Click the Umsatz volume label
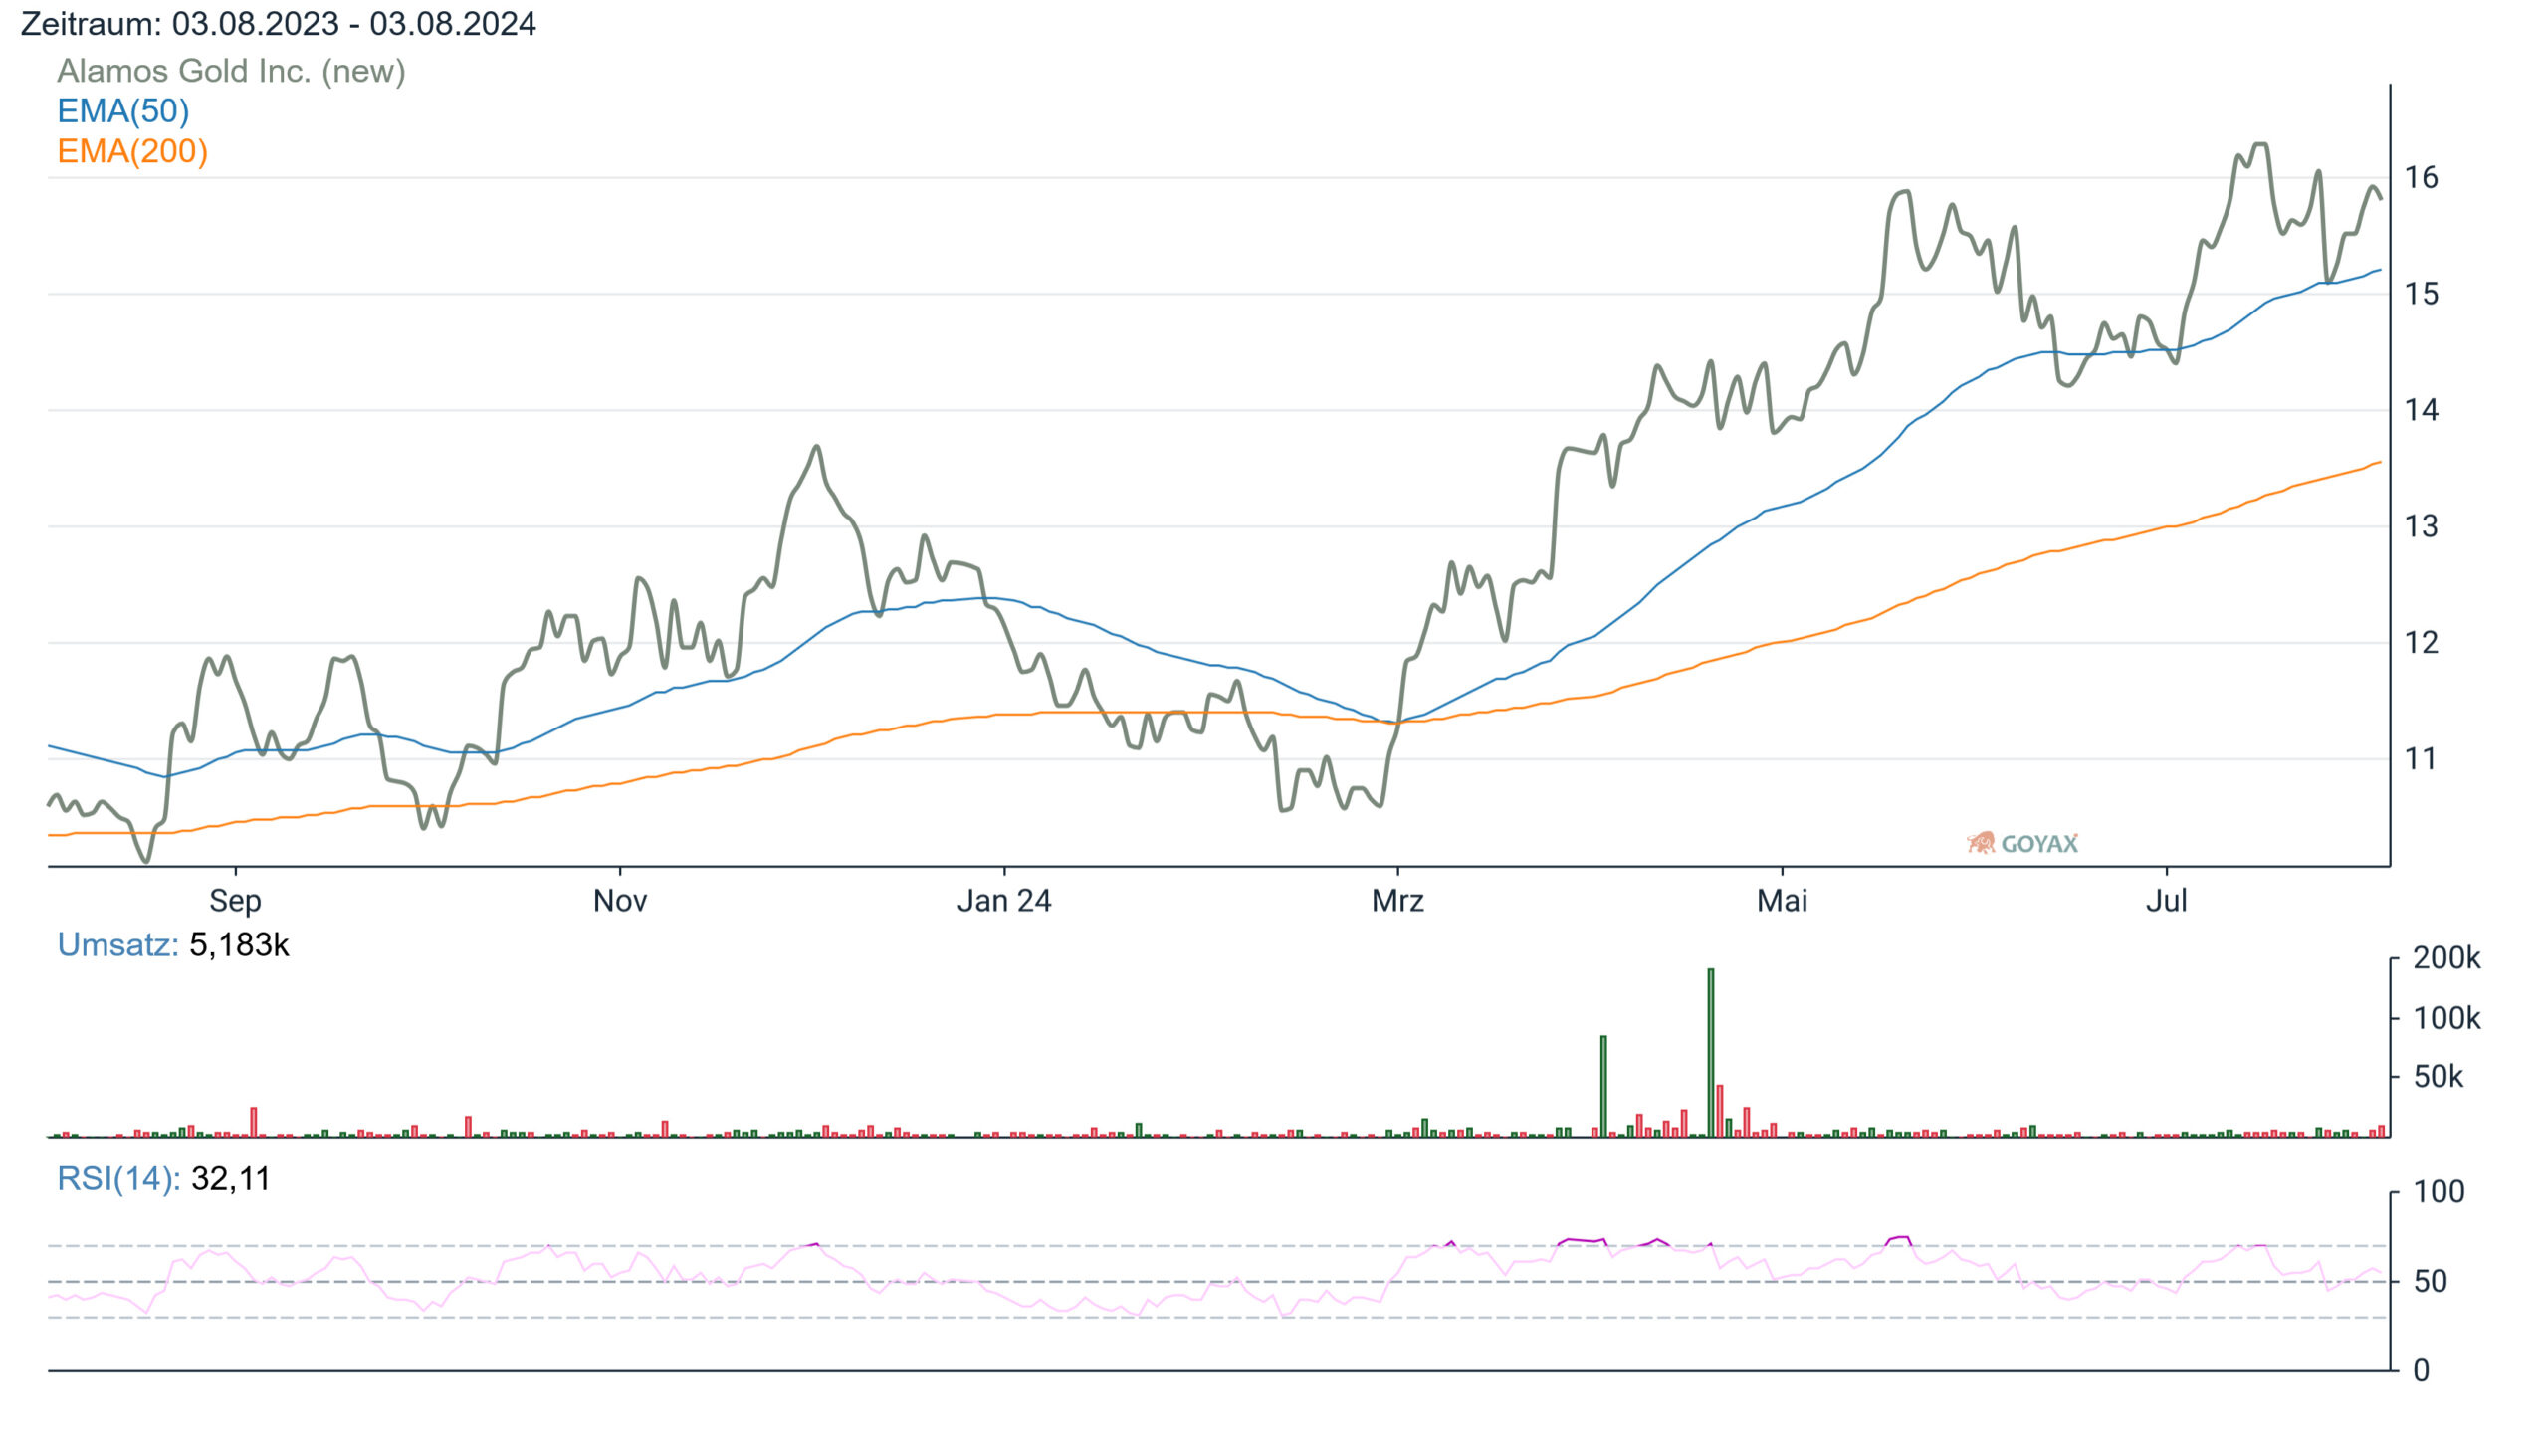The height and width of the screenshot is (1456, 2548). click(118, 945)
